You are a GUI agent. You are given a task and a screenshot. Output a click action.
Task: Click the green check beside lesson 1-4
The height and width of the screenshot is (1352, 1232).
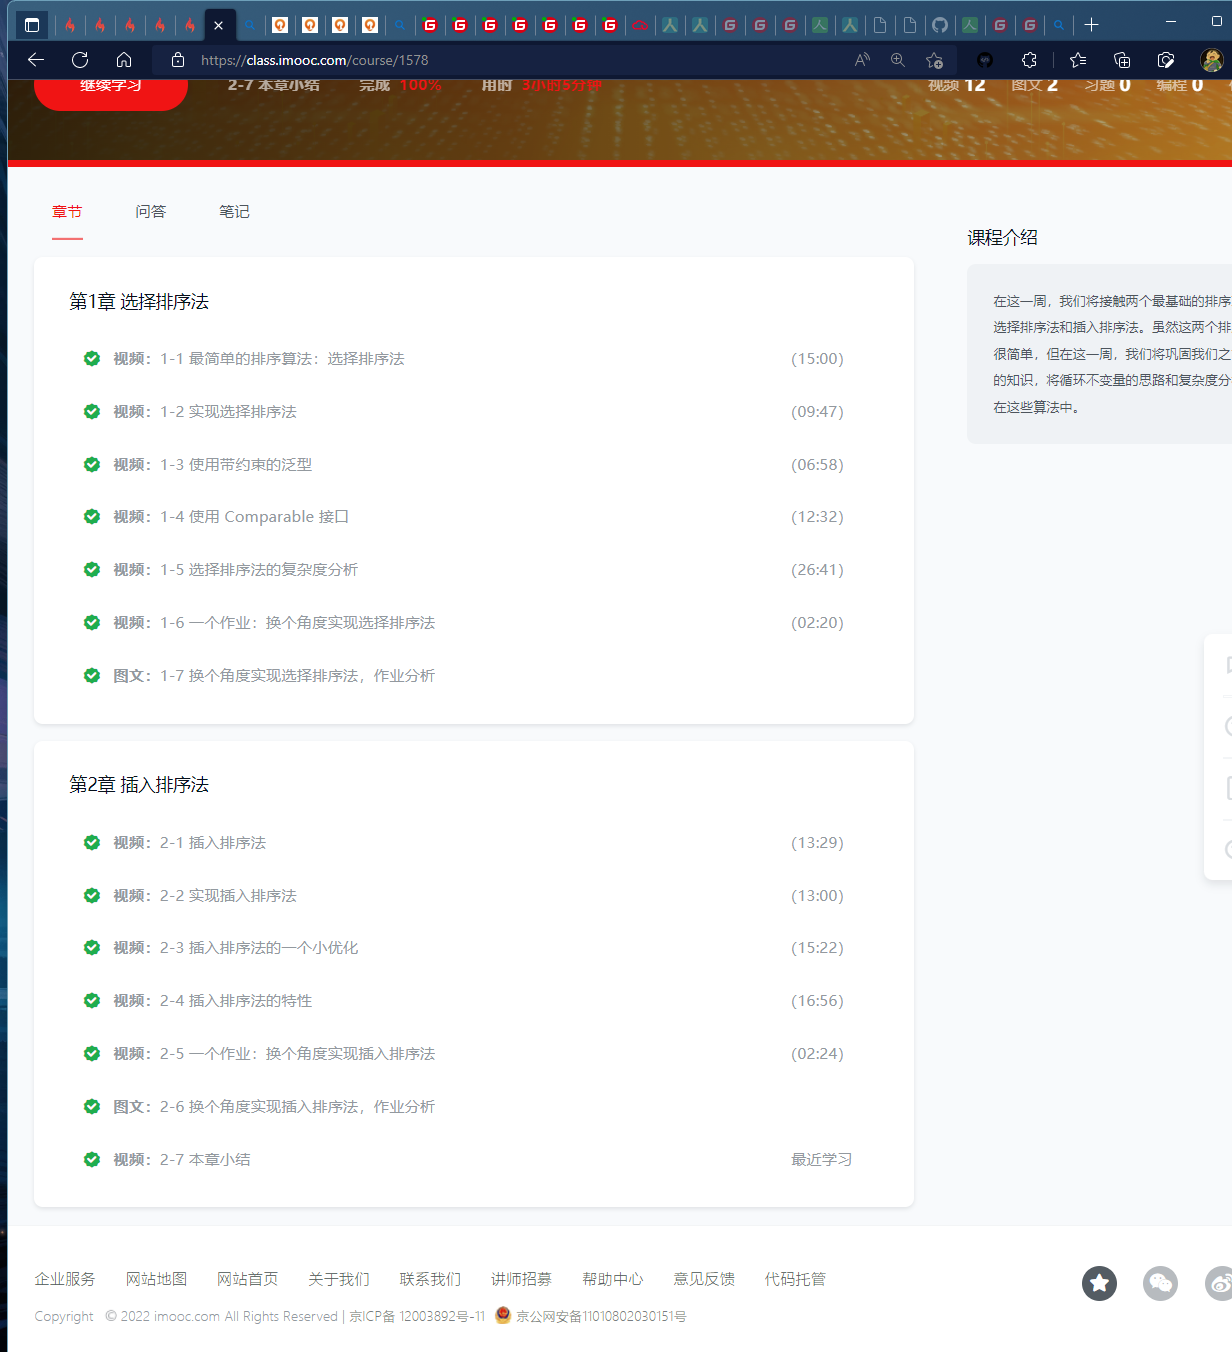click(x=92, y=516)
